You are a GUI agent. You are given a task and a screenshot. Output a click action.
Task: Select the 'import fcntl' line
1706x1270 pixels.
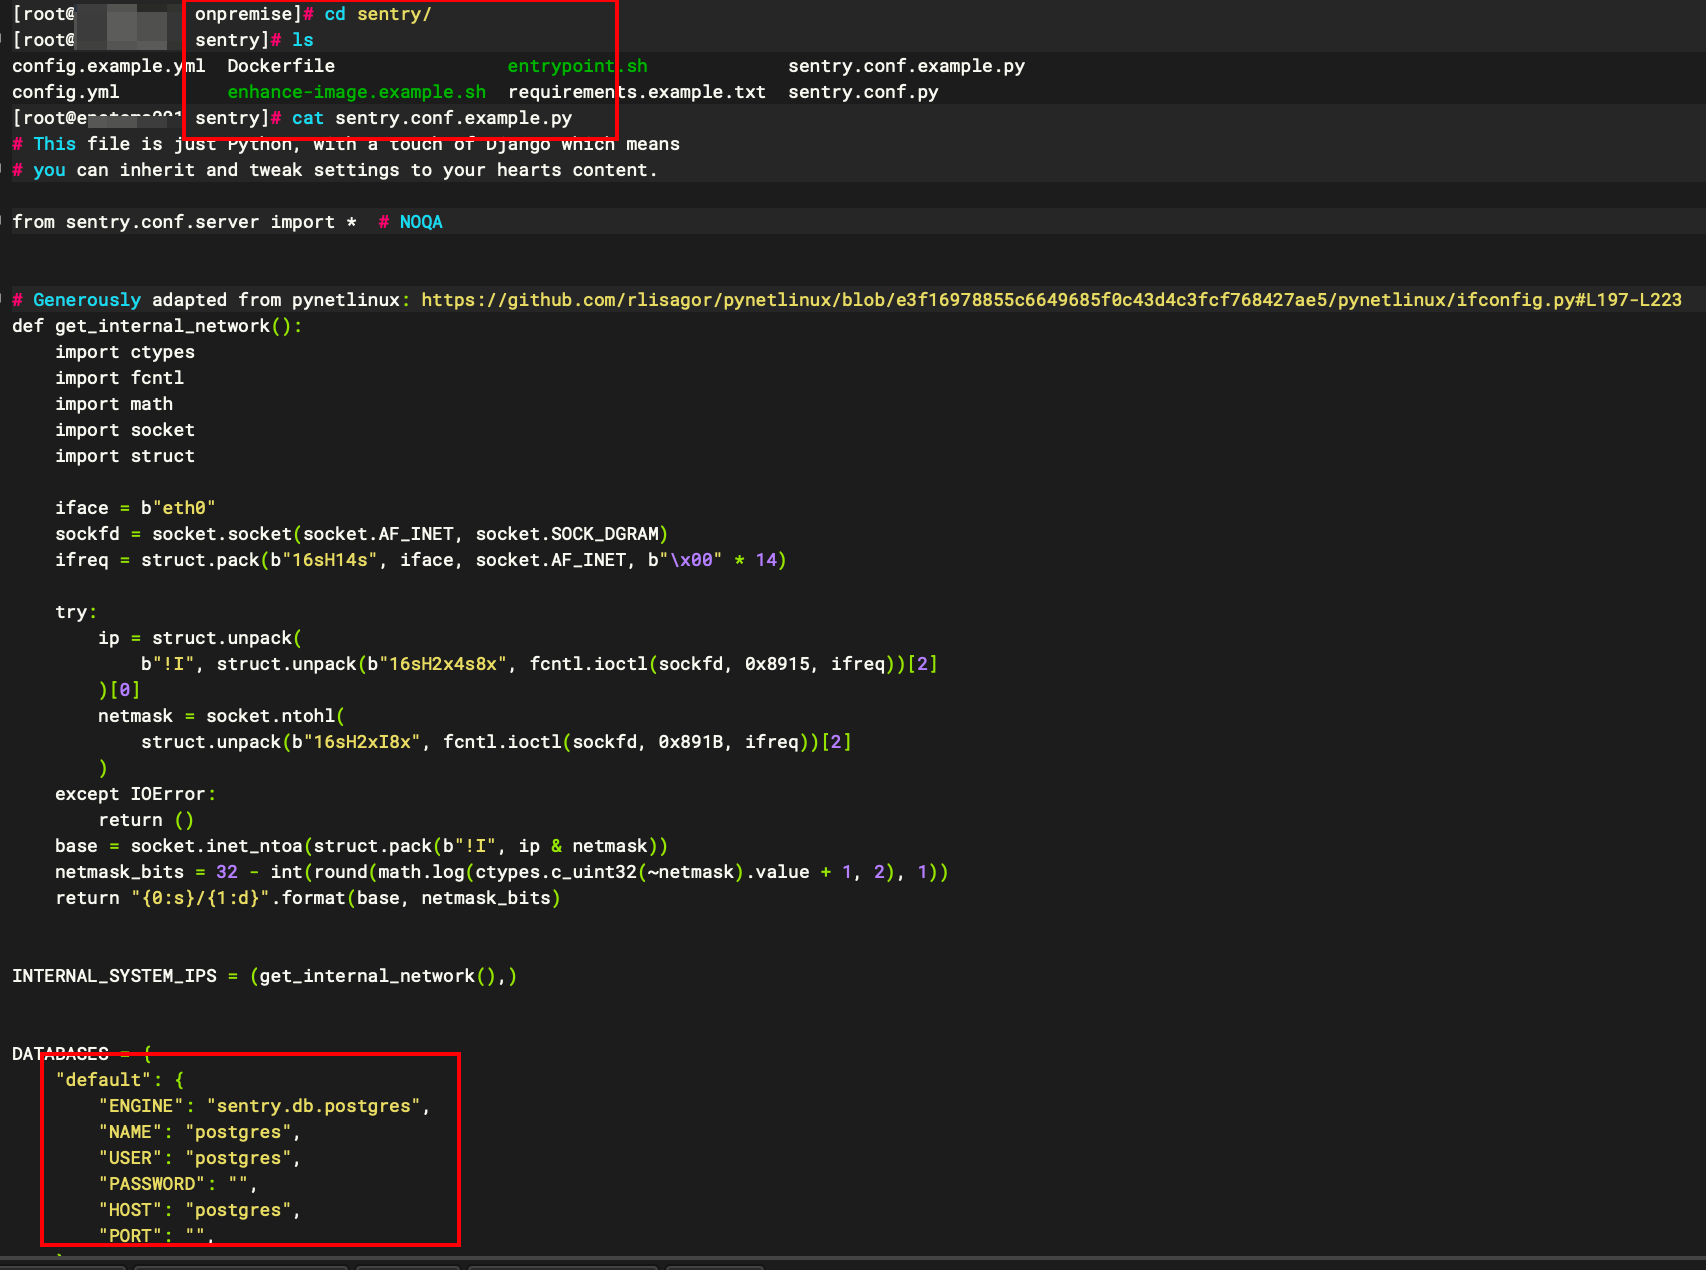pos(119,378)
